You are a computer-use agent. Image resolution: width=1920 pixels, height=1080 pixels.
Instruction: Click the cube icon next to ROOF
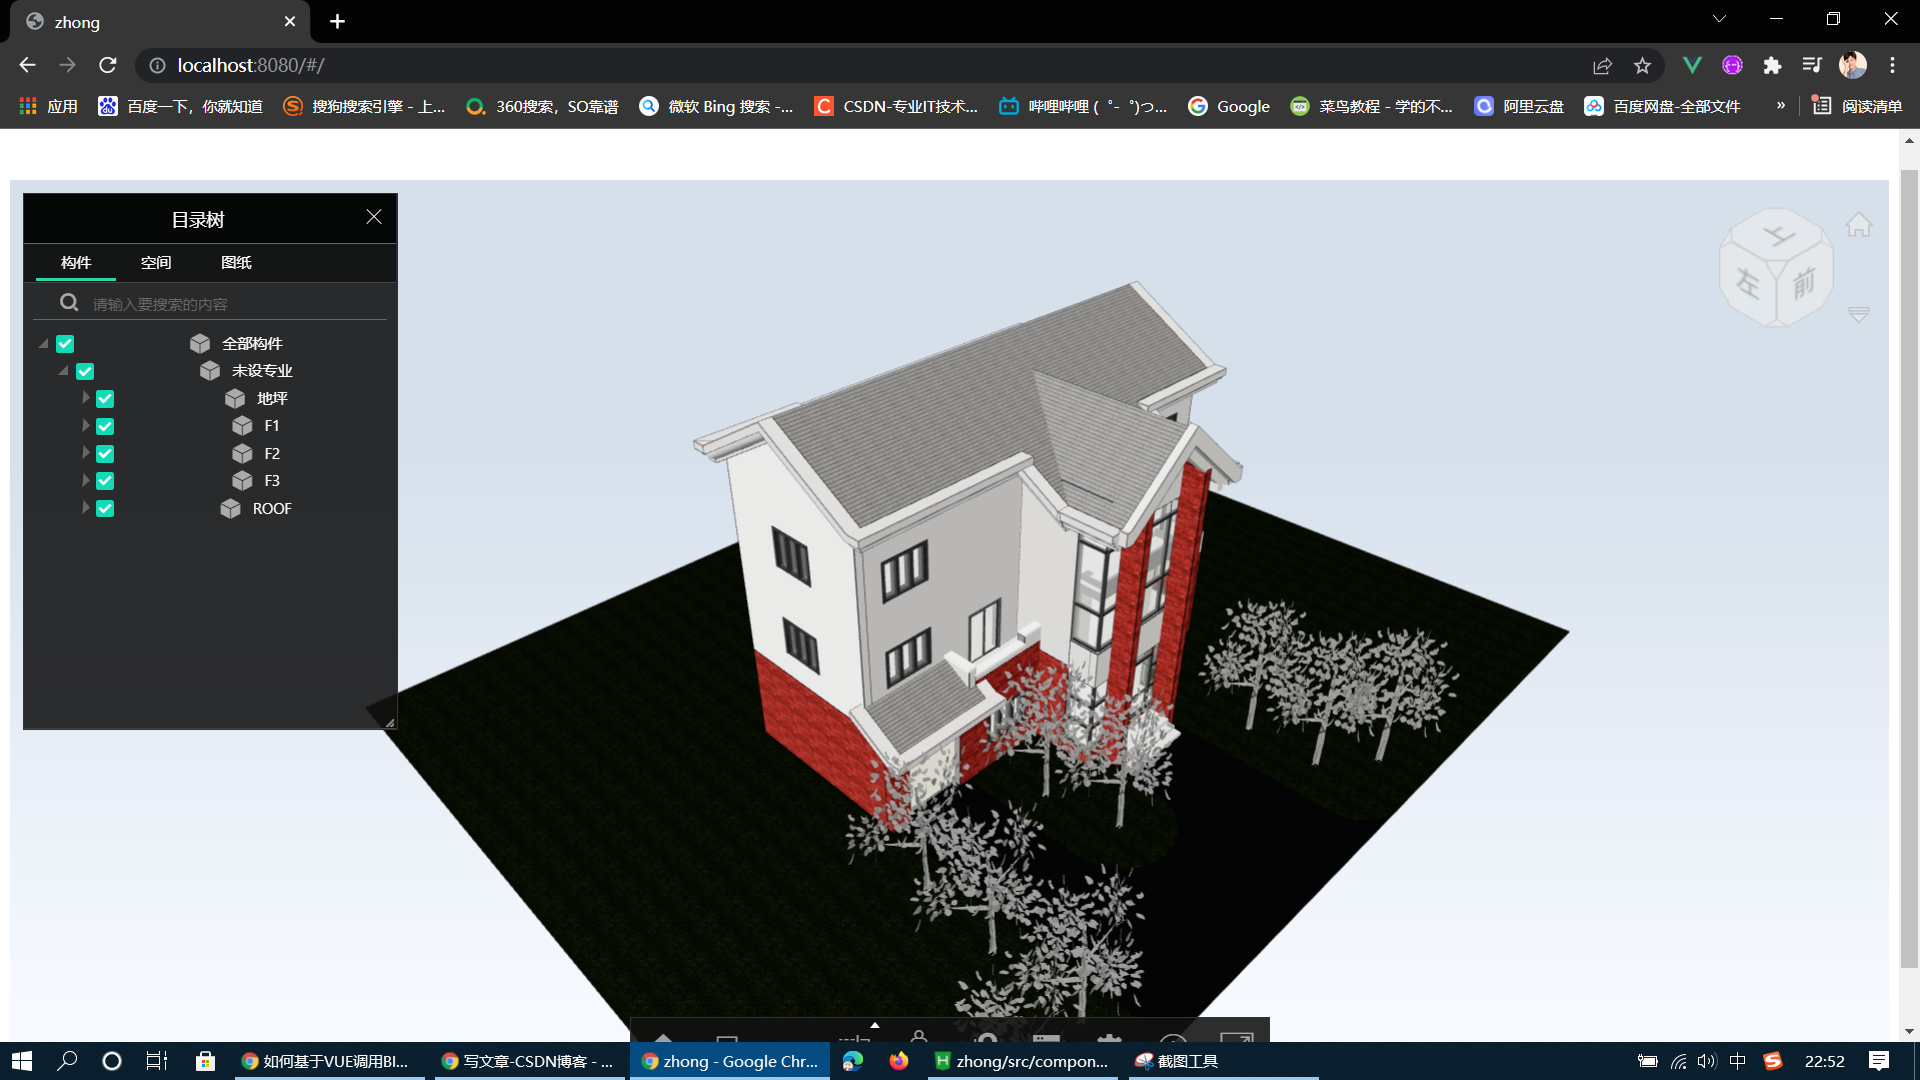231,509
